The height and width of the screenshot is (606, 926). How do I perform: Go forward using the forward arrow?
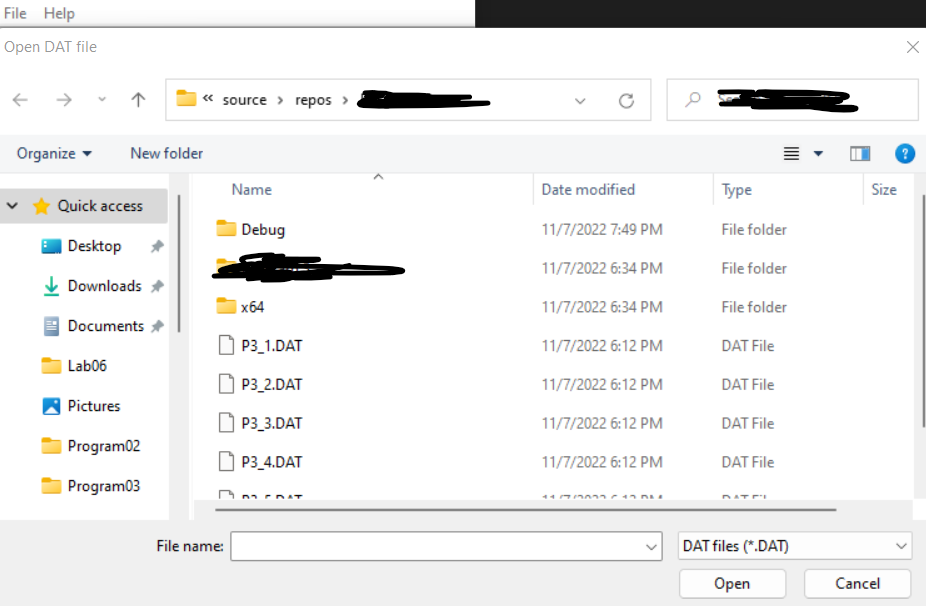coord(64,100)
